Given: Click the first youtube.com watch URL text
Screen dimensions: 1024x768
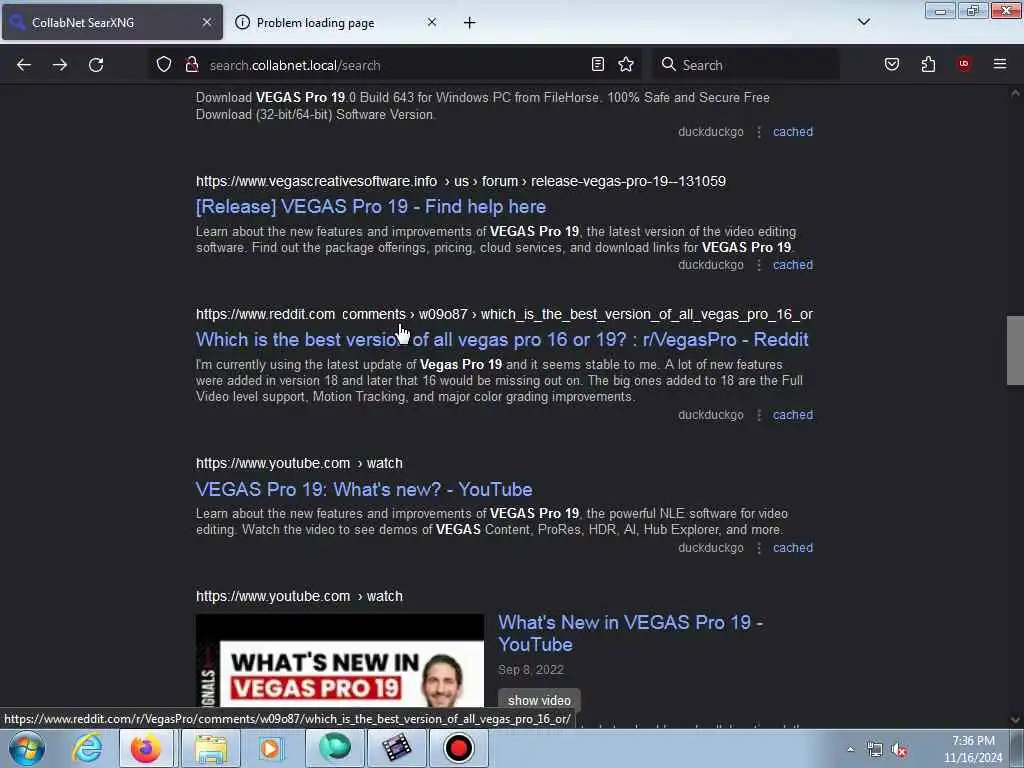Looking at the screenshot, I should [x=299, y=464].
